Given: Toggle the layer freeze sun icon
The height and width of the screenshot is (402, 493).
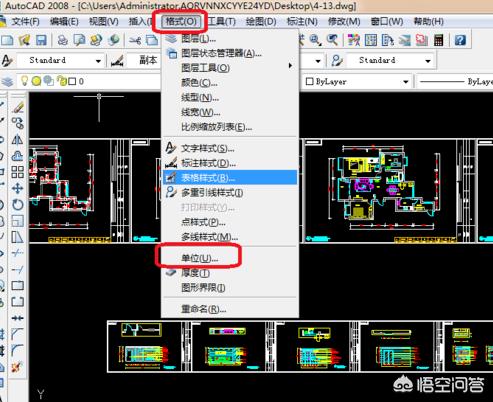Looking at the screenshot, I should coord(36,81).
